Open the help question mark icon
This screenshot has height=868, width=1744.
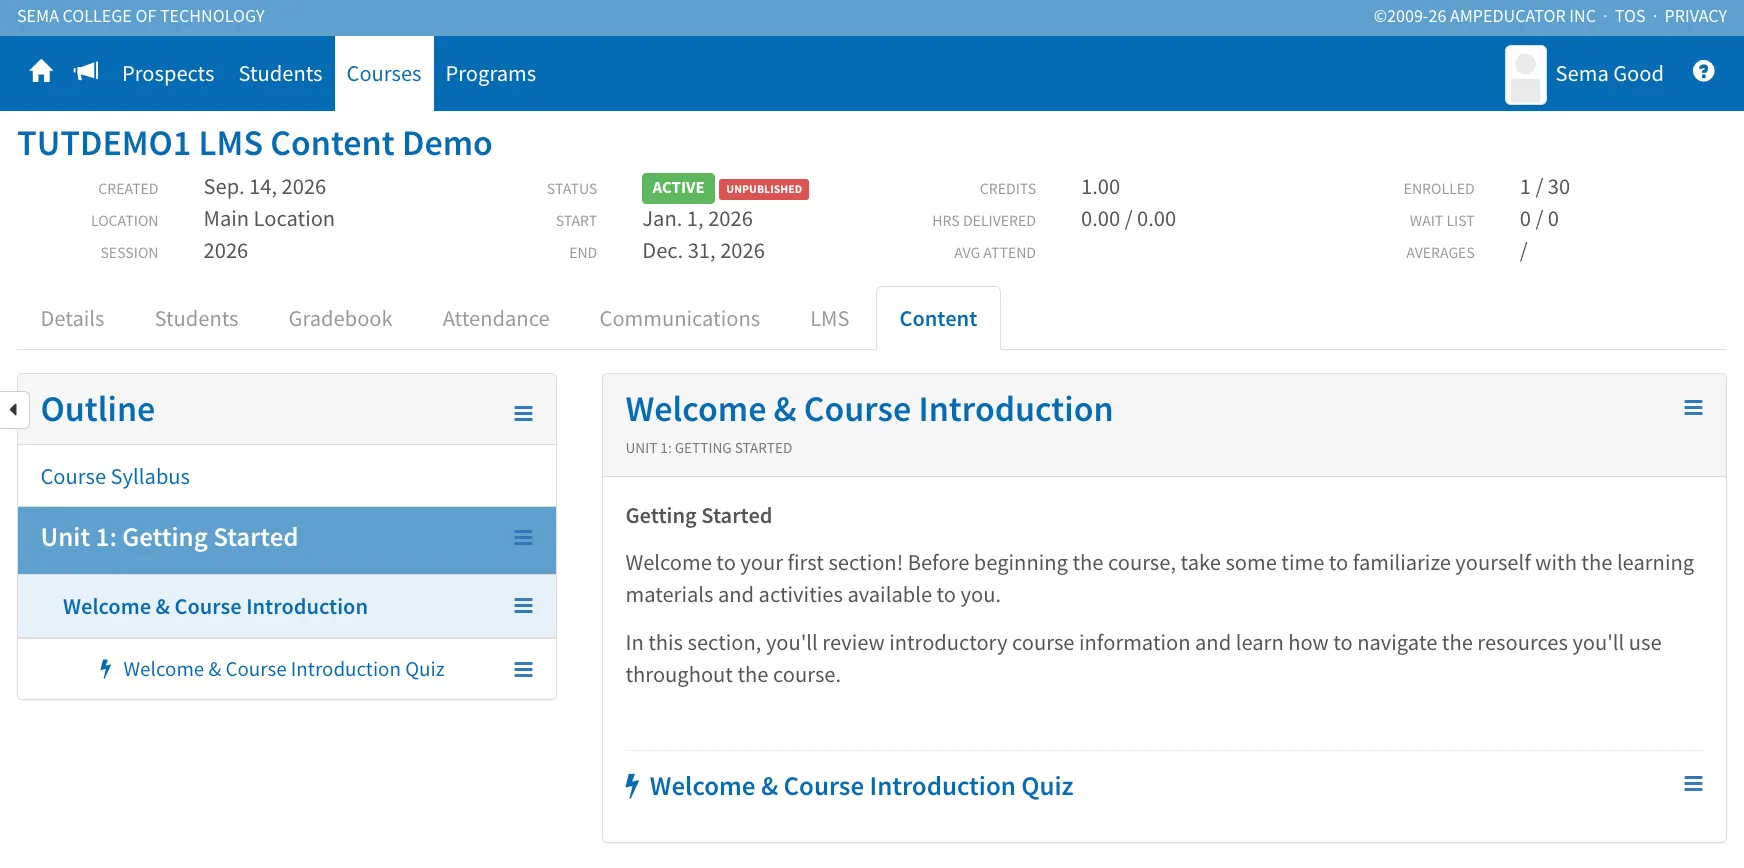coord(1704,72)
